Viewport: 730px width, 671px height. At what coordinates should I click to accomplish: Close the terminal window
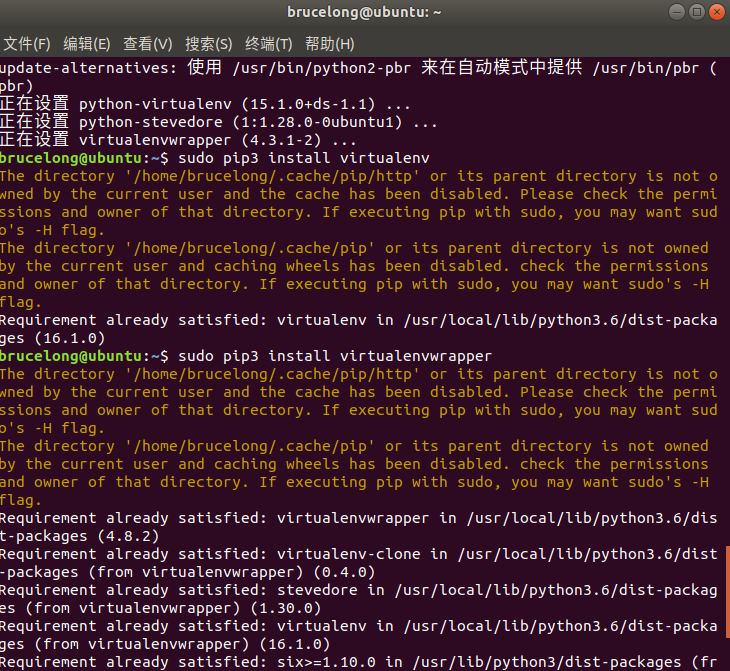click(x=717, y=12)
